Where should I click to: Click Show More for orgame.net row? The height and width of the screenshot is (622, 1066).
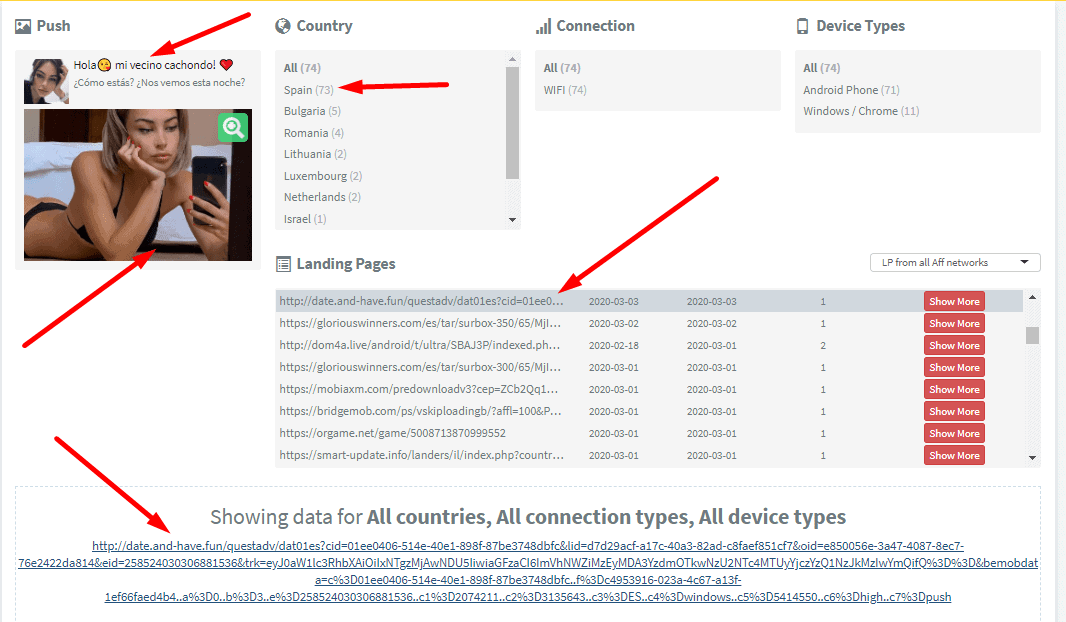click(954, 433)
